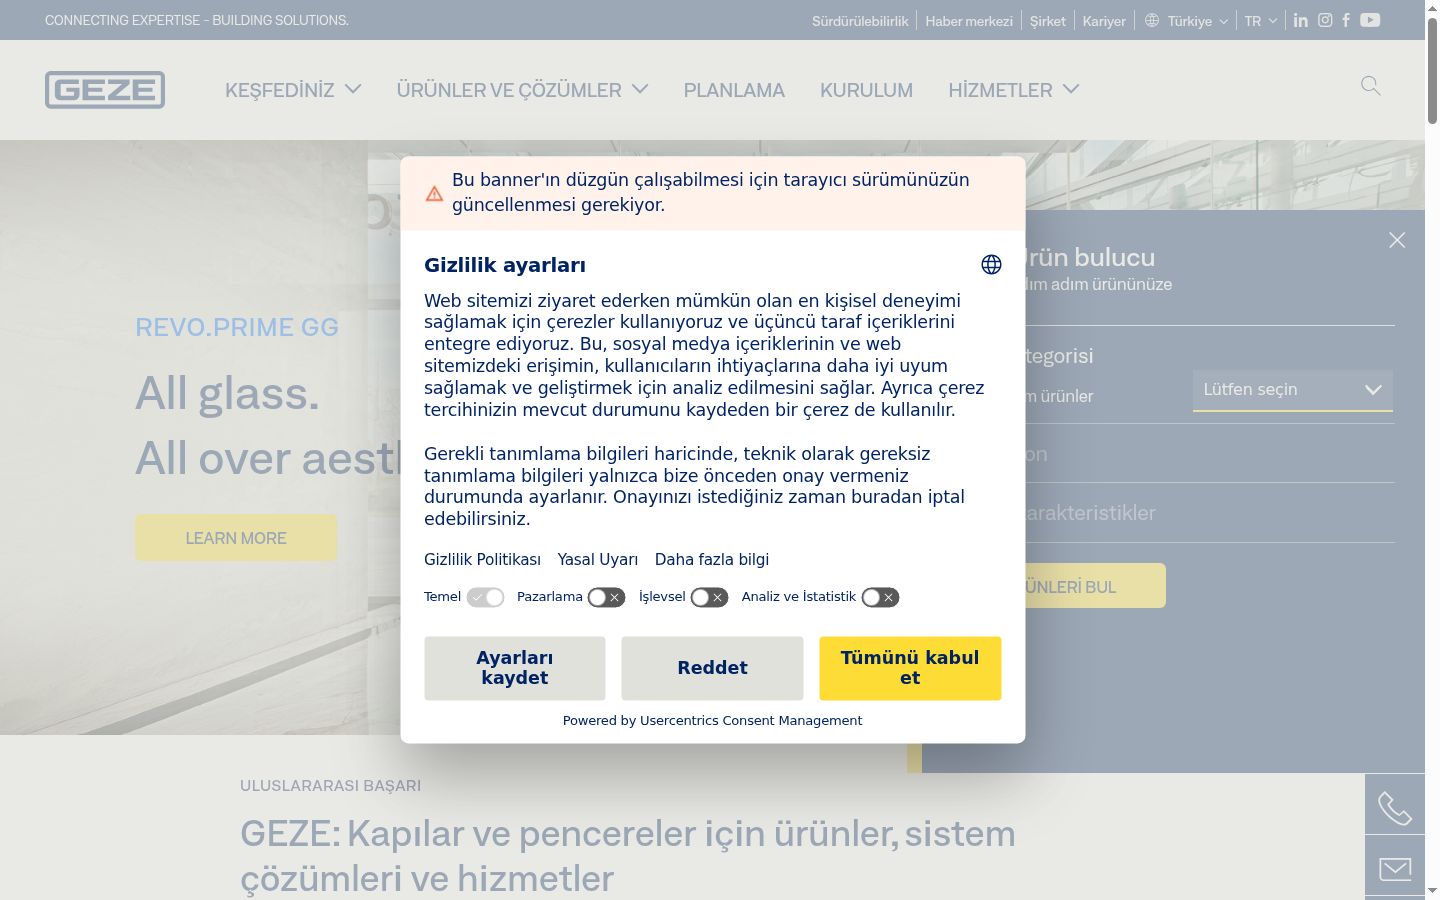Expand ÜRÜNLER VE ÇÖZÜMLER menu
1440x900 pixels.
522,90
